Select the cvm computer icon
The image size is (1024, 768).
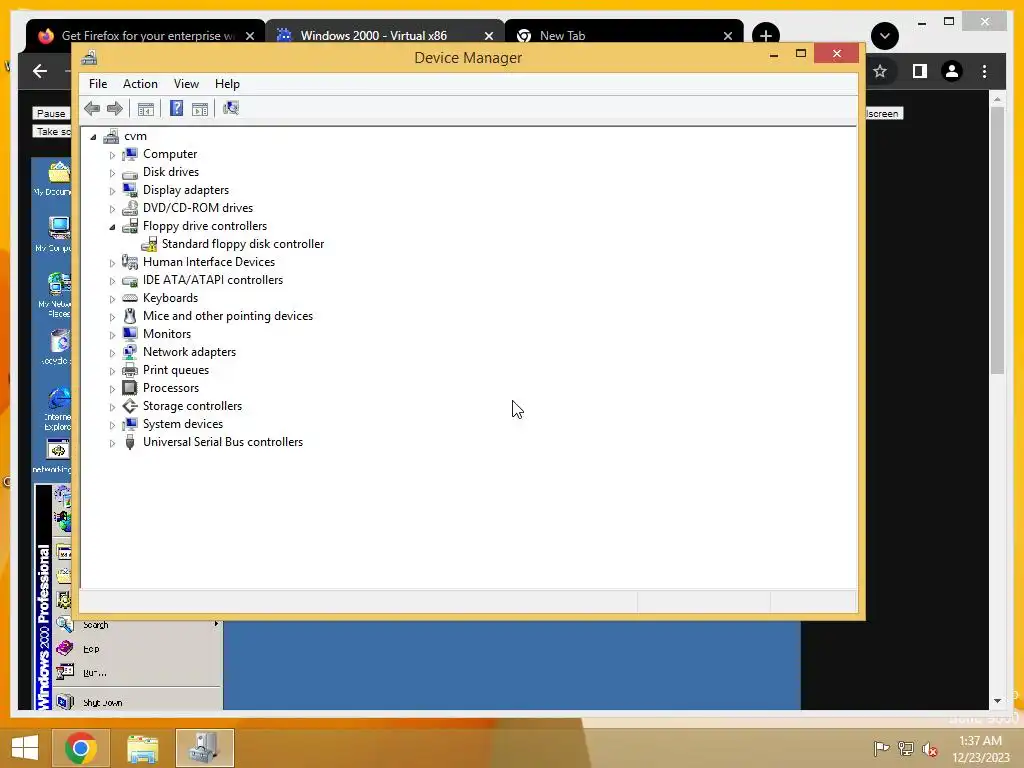111,136
